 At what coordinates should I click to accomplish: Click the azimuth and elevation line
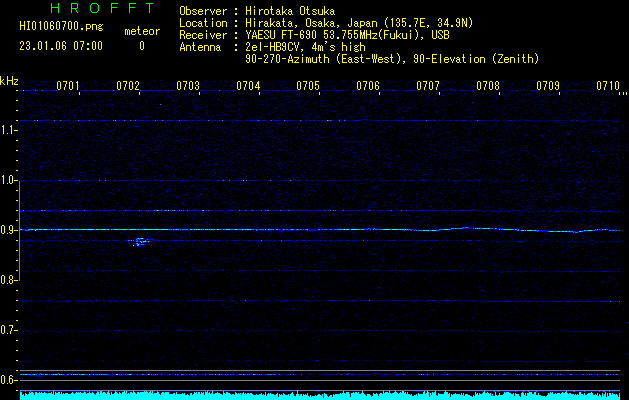[x=392, y=59]
